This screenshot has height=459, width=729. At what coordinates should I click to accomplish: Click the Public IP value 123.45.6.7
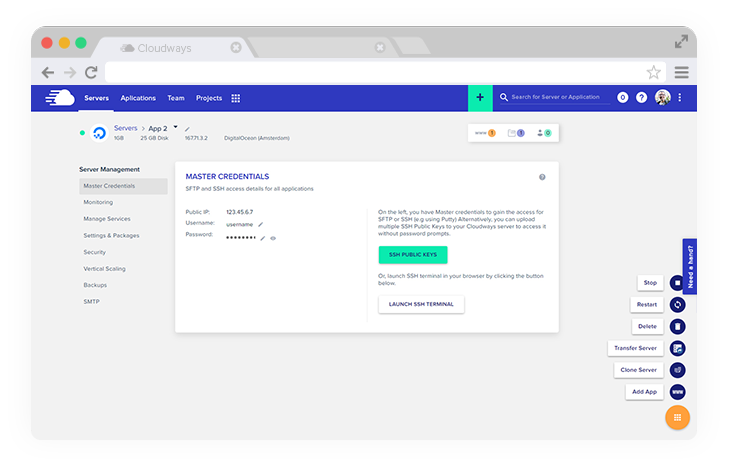coord(240,212)
